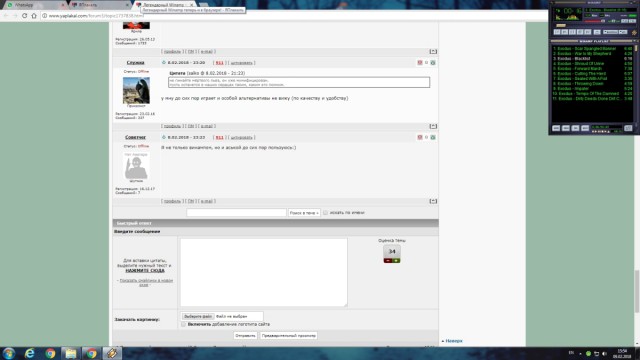This screenshot has width=640, height=360.
Task: Click inside quick reply message box
Action: point(264,272)
